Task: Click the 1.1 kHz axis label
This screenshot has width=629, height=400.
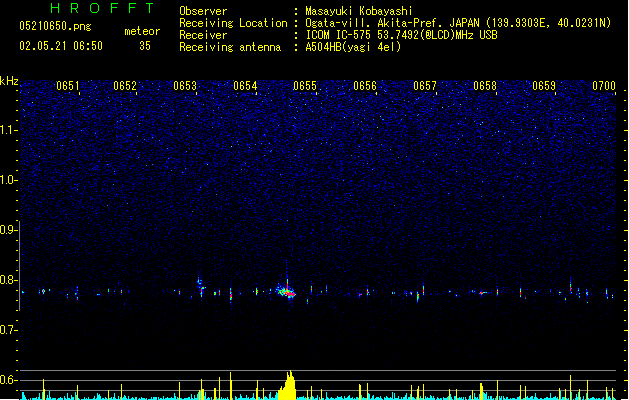Action: click(9, 130)
